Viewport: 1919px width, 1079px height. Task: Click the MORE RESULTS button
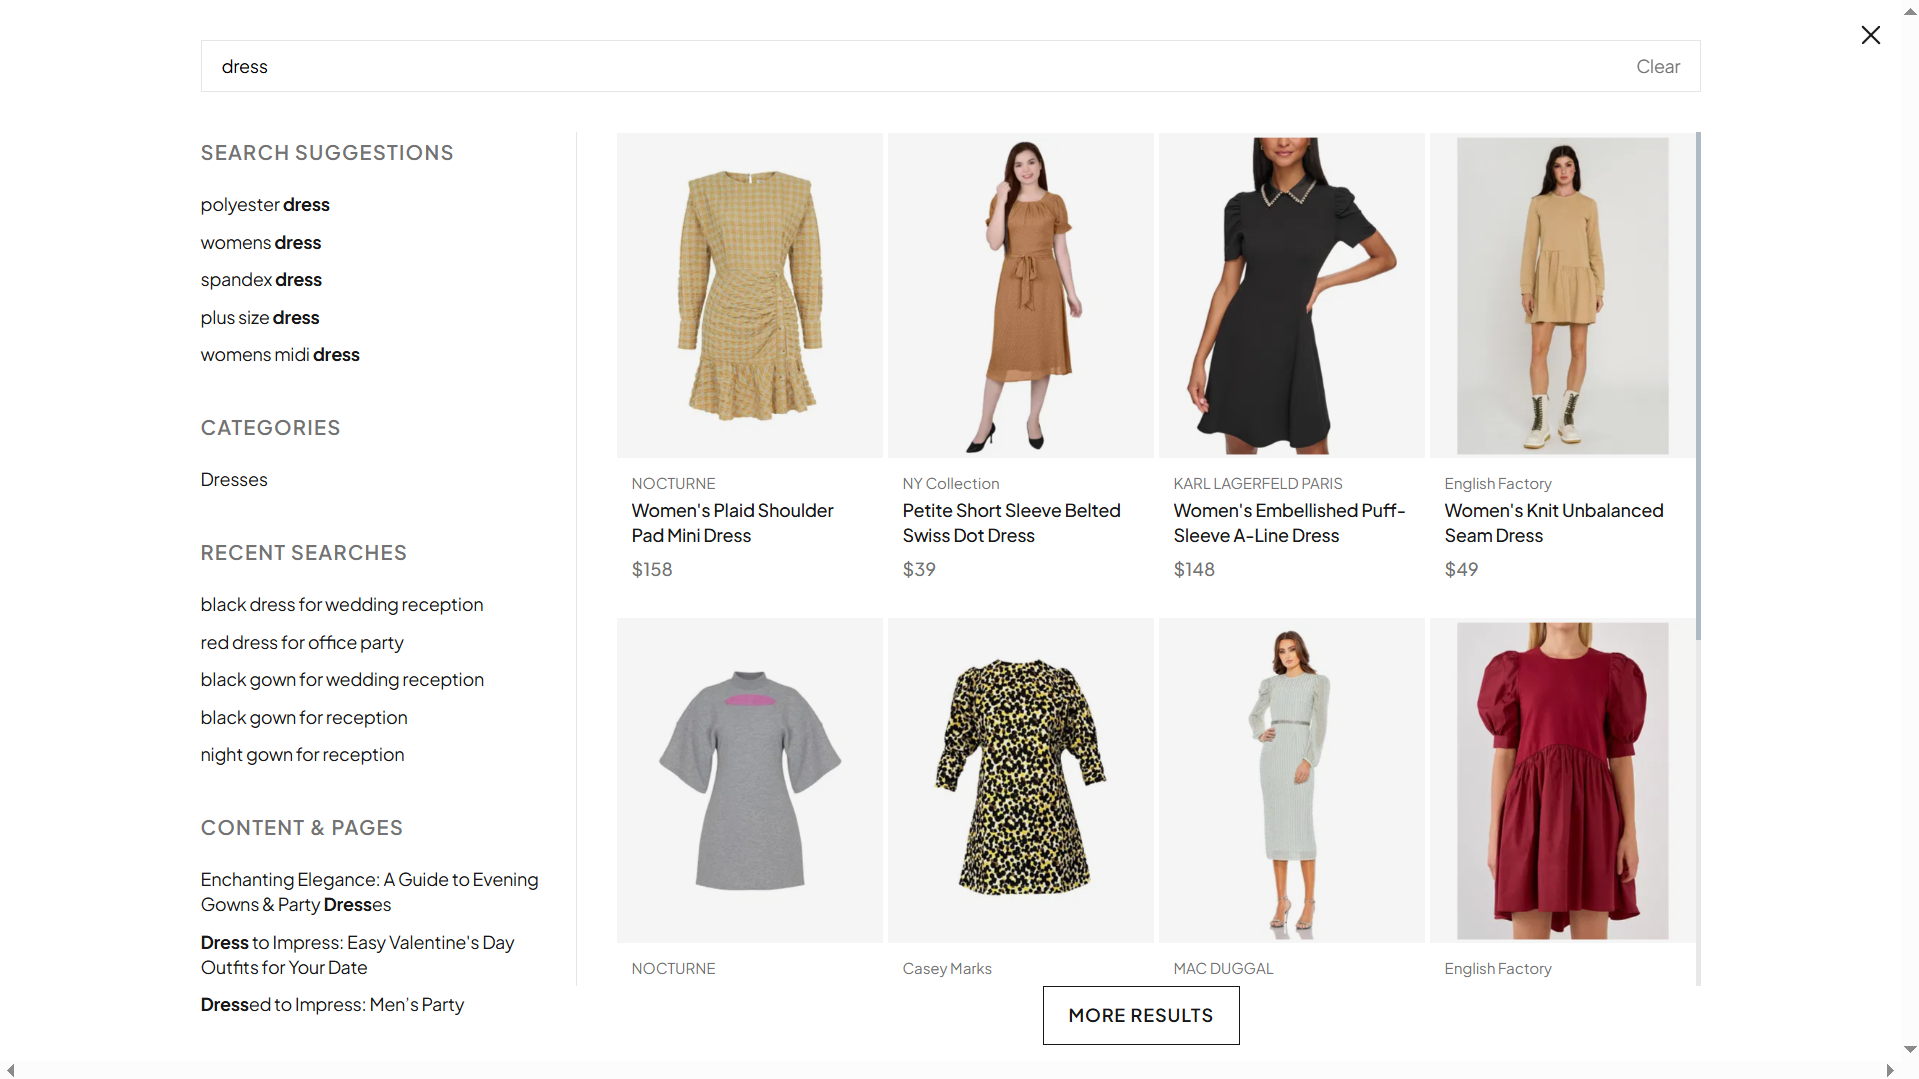click(x=1140, y=1015)
